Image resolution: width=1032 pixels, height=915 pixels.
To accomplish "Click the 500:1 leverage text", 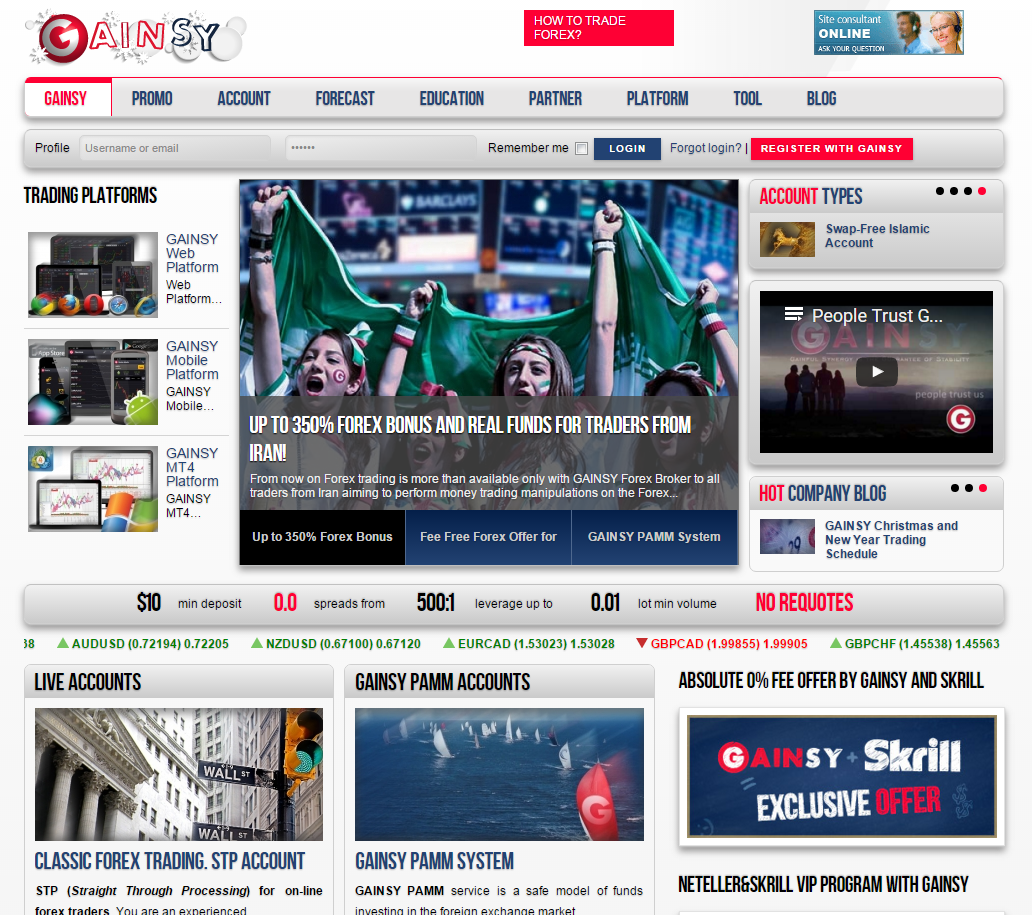I will point(484,603).
